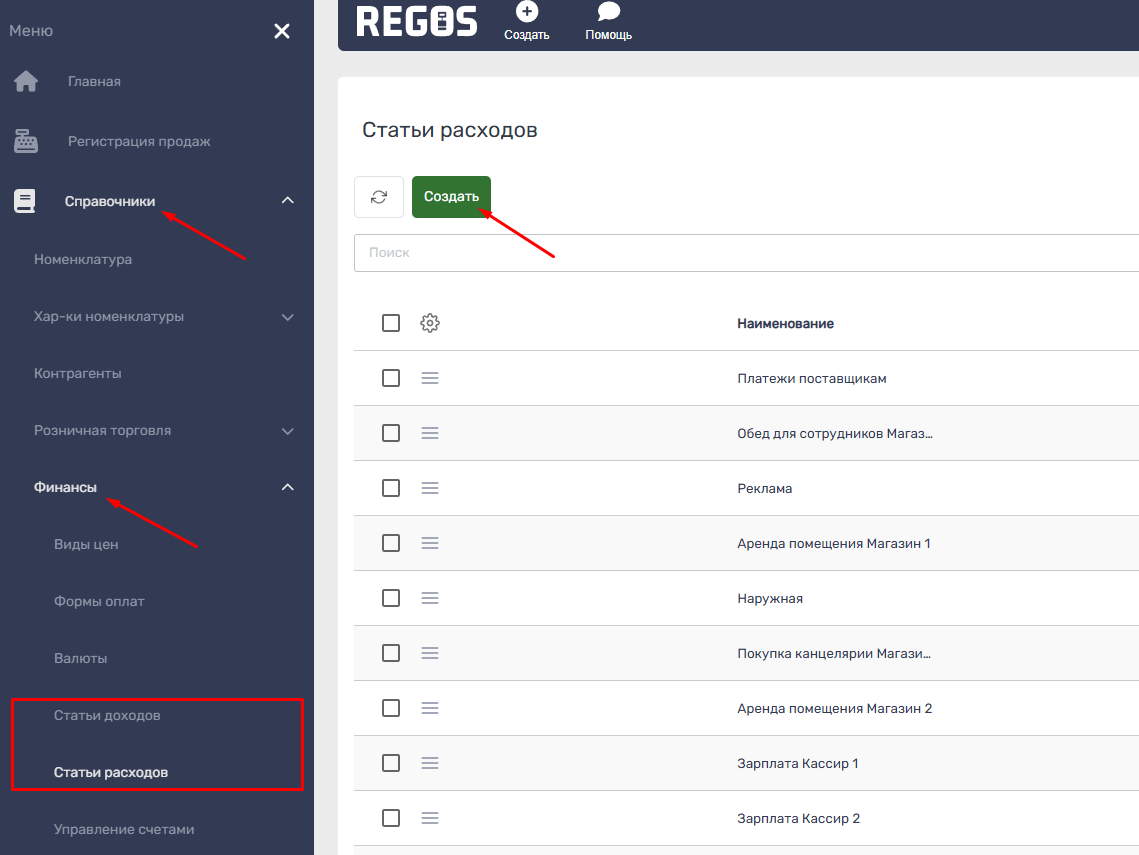Viewport: 1139px width, 855px height.
Task: Check the box for Наружная row
Action: coord(391,598)
